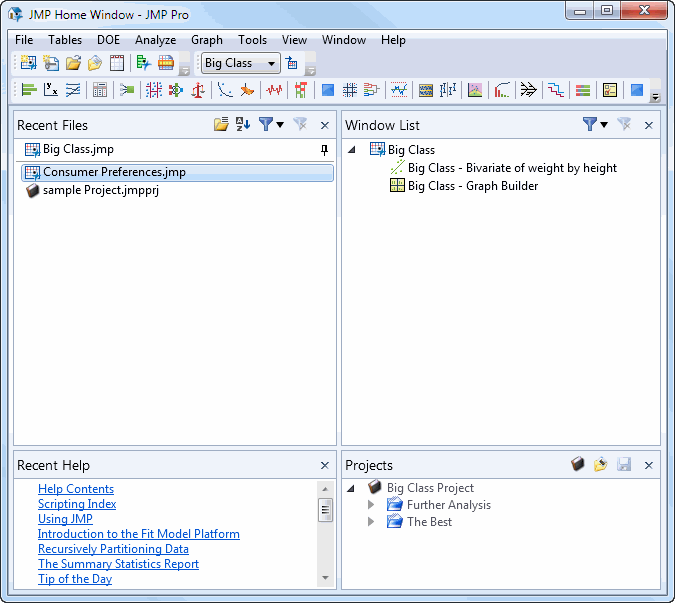Click the blank table calendar-style toolbar icon
The width and height of the screenshot is (675, 603).
pos(117,63)
